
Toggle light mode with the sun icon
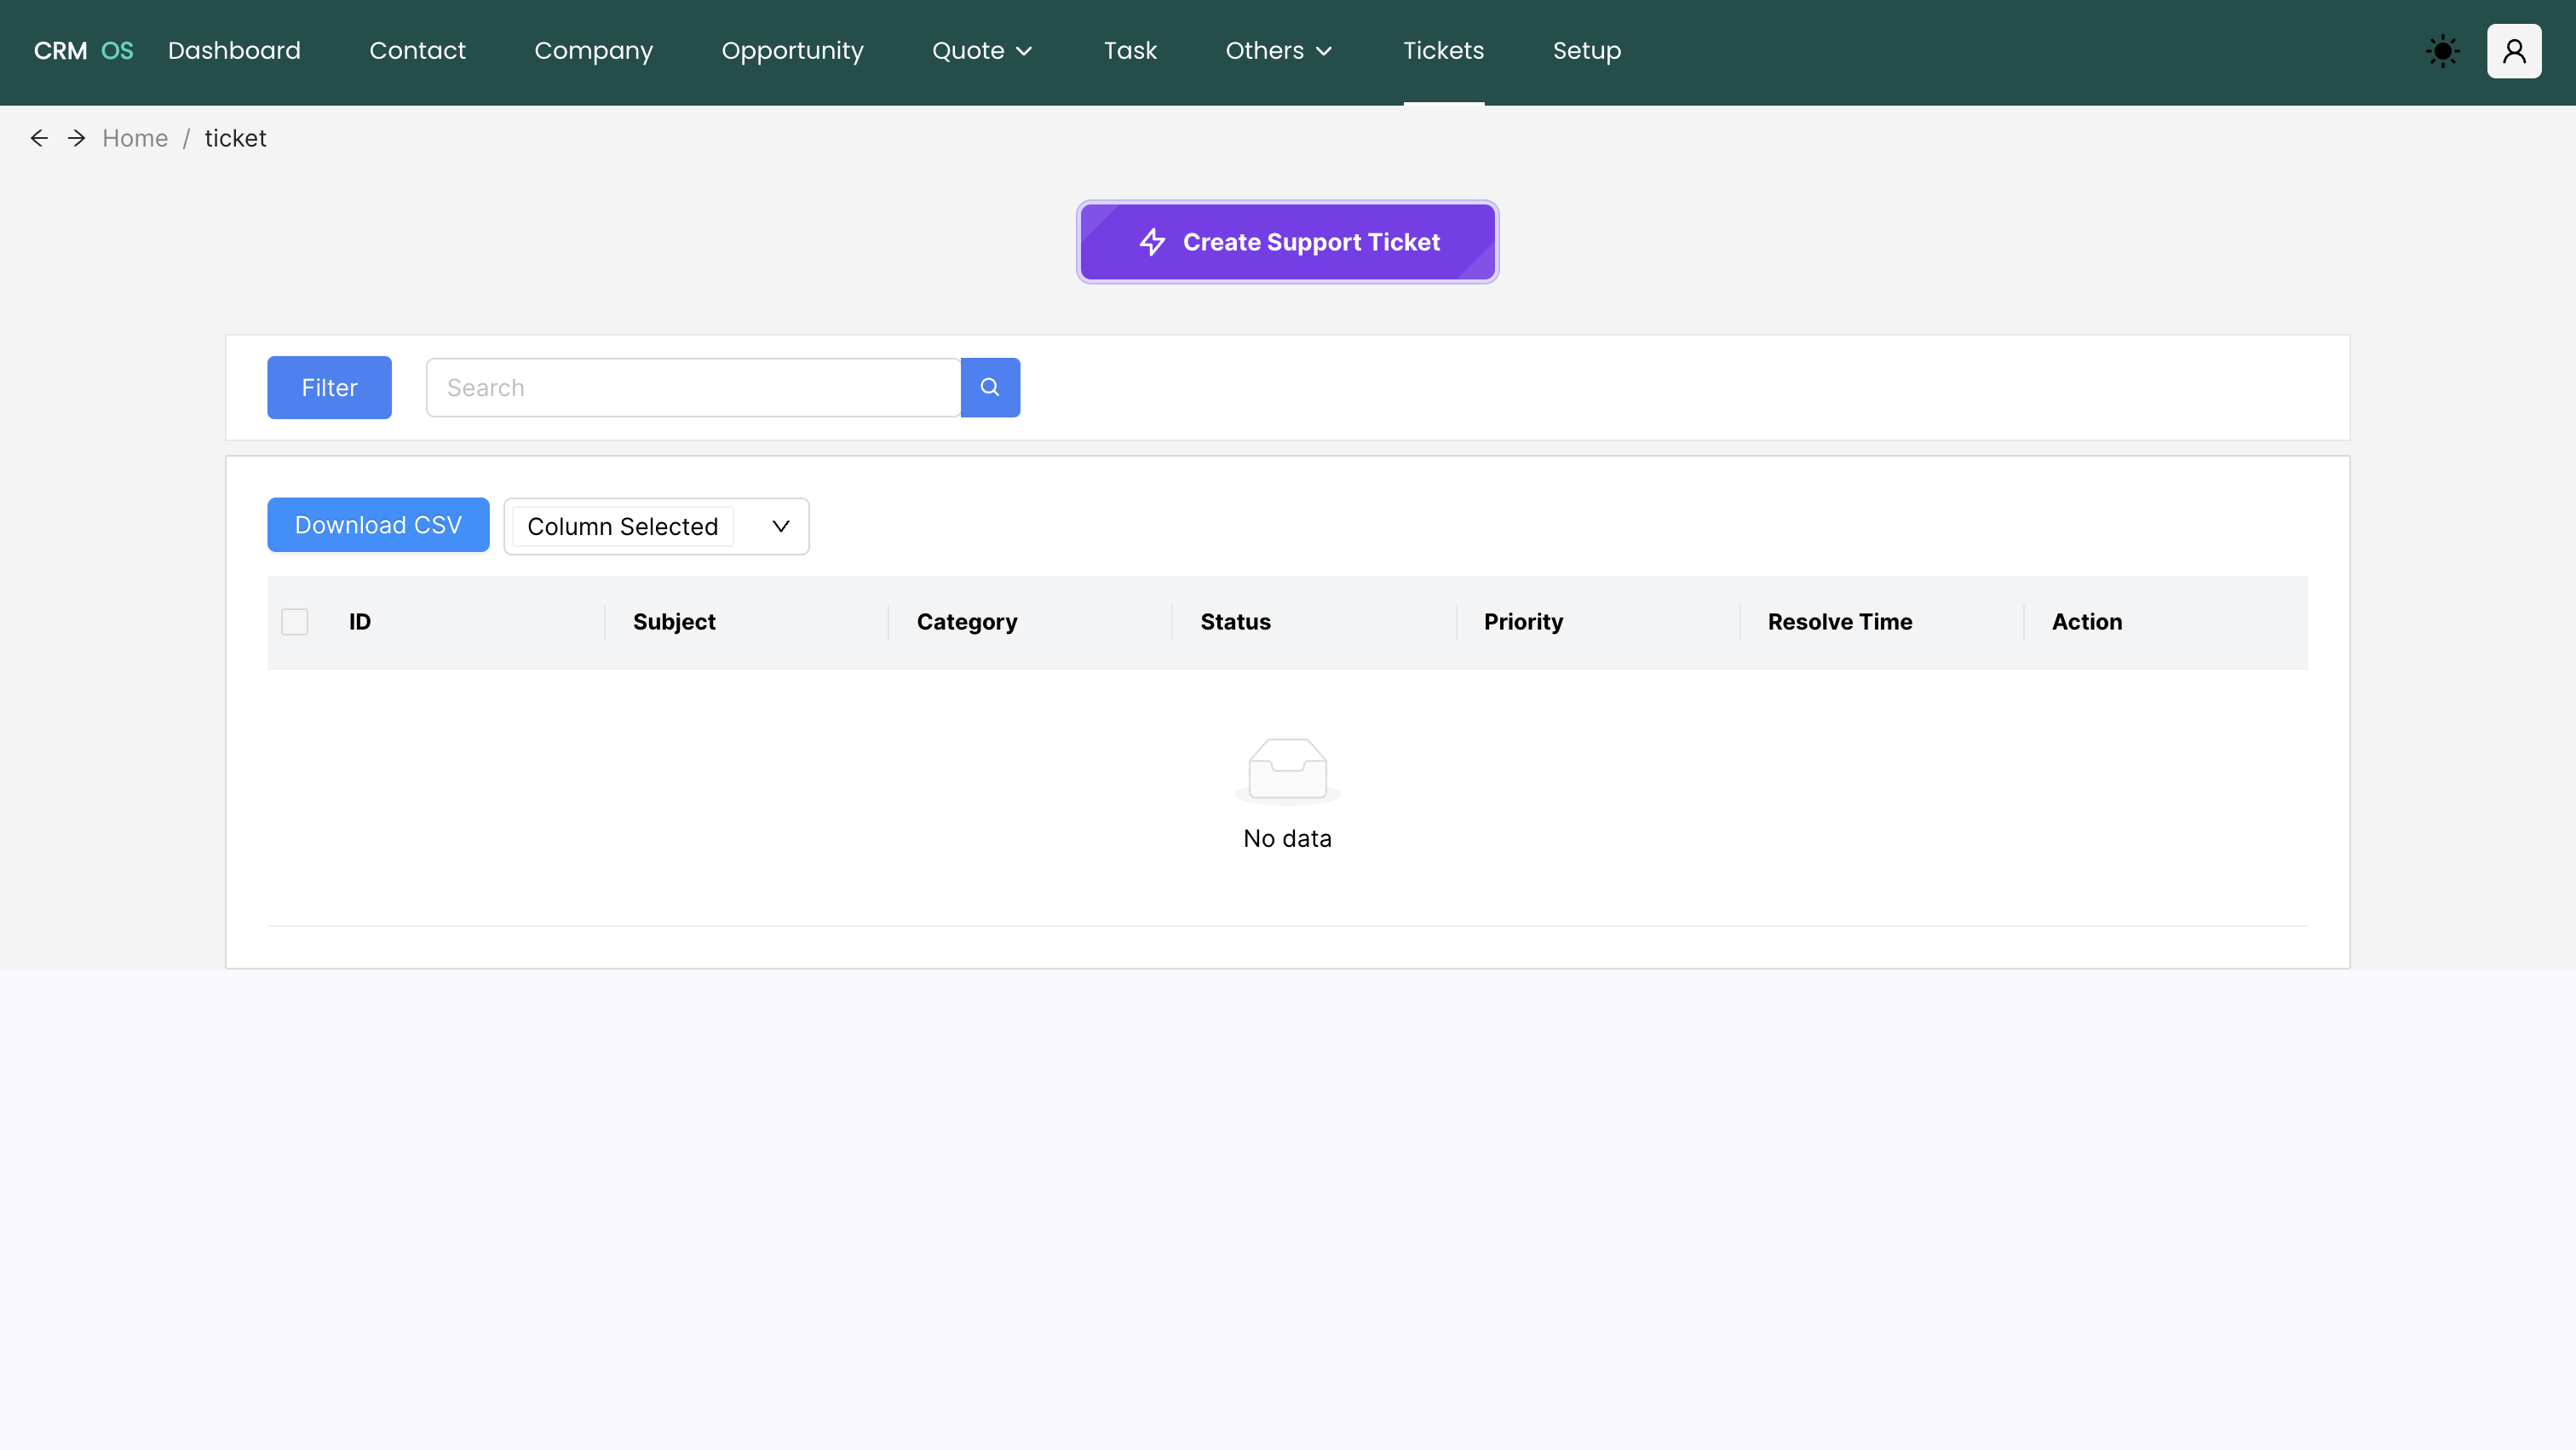(2442, 51)
